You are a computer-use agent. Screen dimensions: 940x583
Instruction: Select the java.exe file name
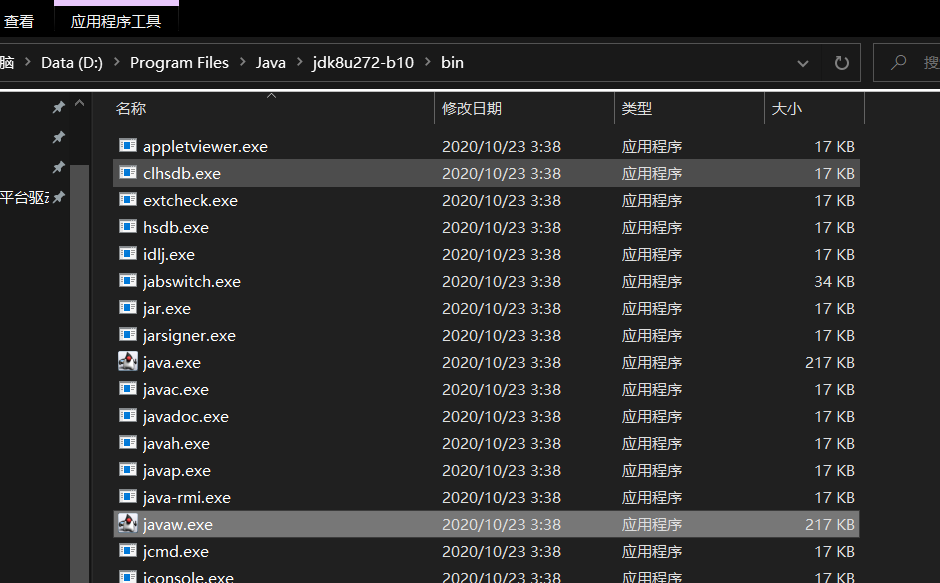171,362
